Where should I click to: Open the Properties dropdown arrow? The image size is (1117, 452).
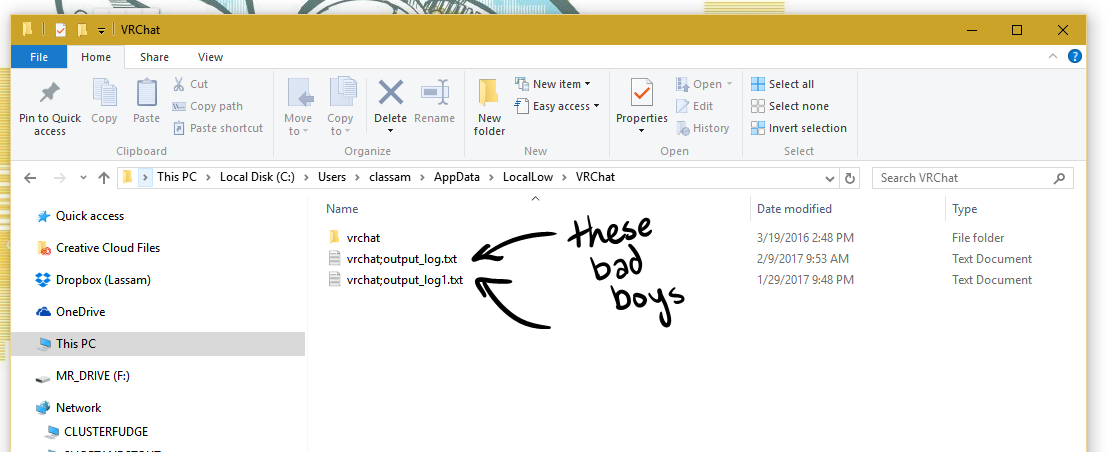pyautogui.click(x=641, y=130)
